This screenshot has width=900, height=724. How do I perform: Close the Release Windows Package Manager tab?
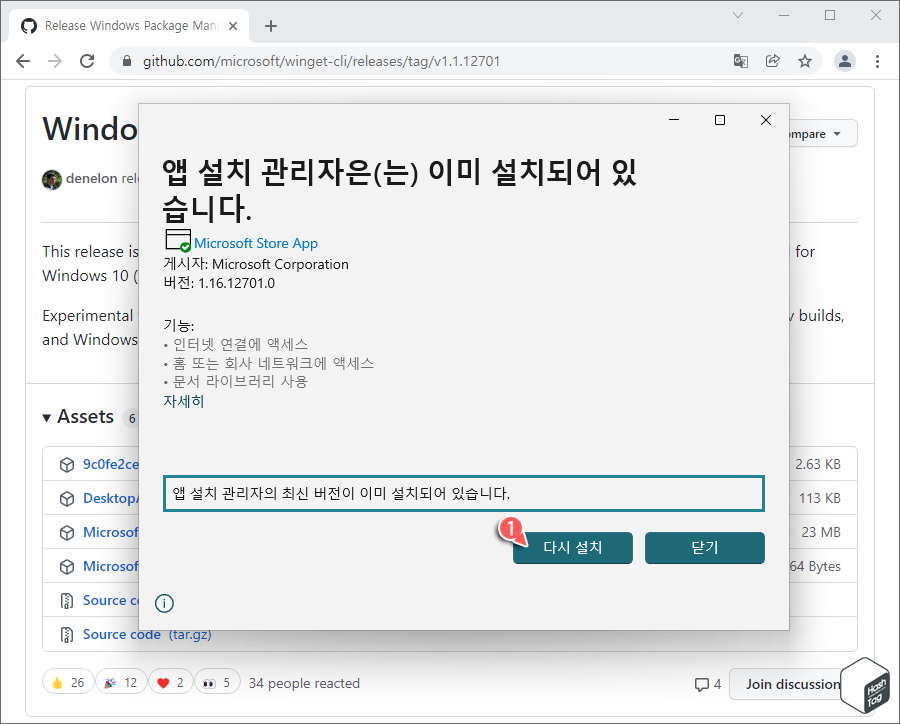click(232, 26)
